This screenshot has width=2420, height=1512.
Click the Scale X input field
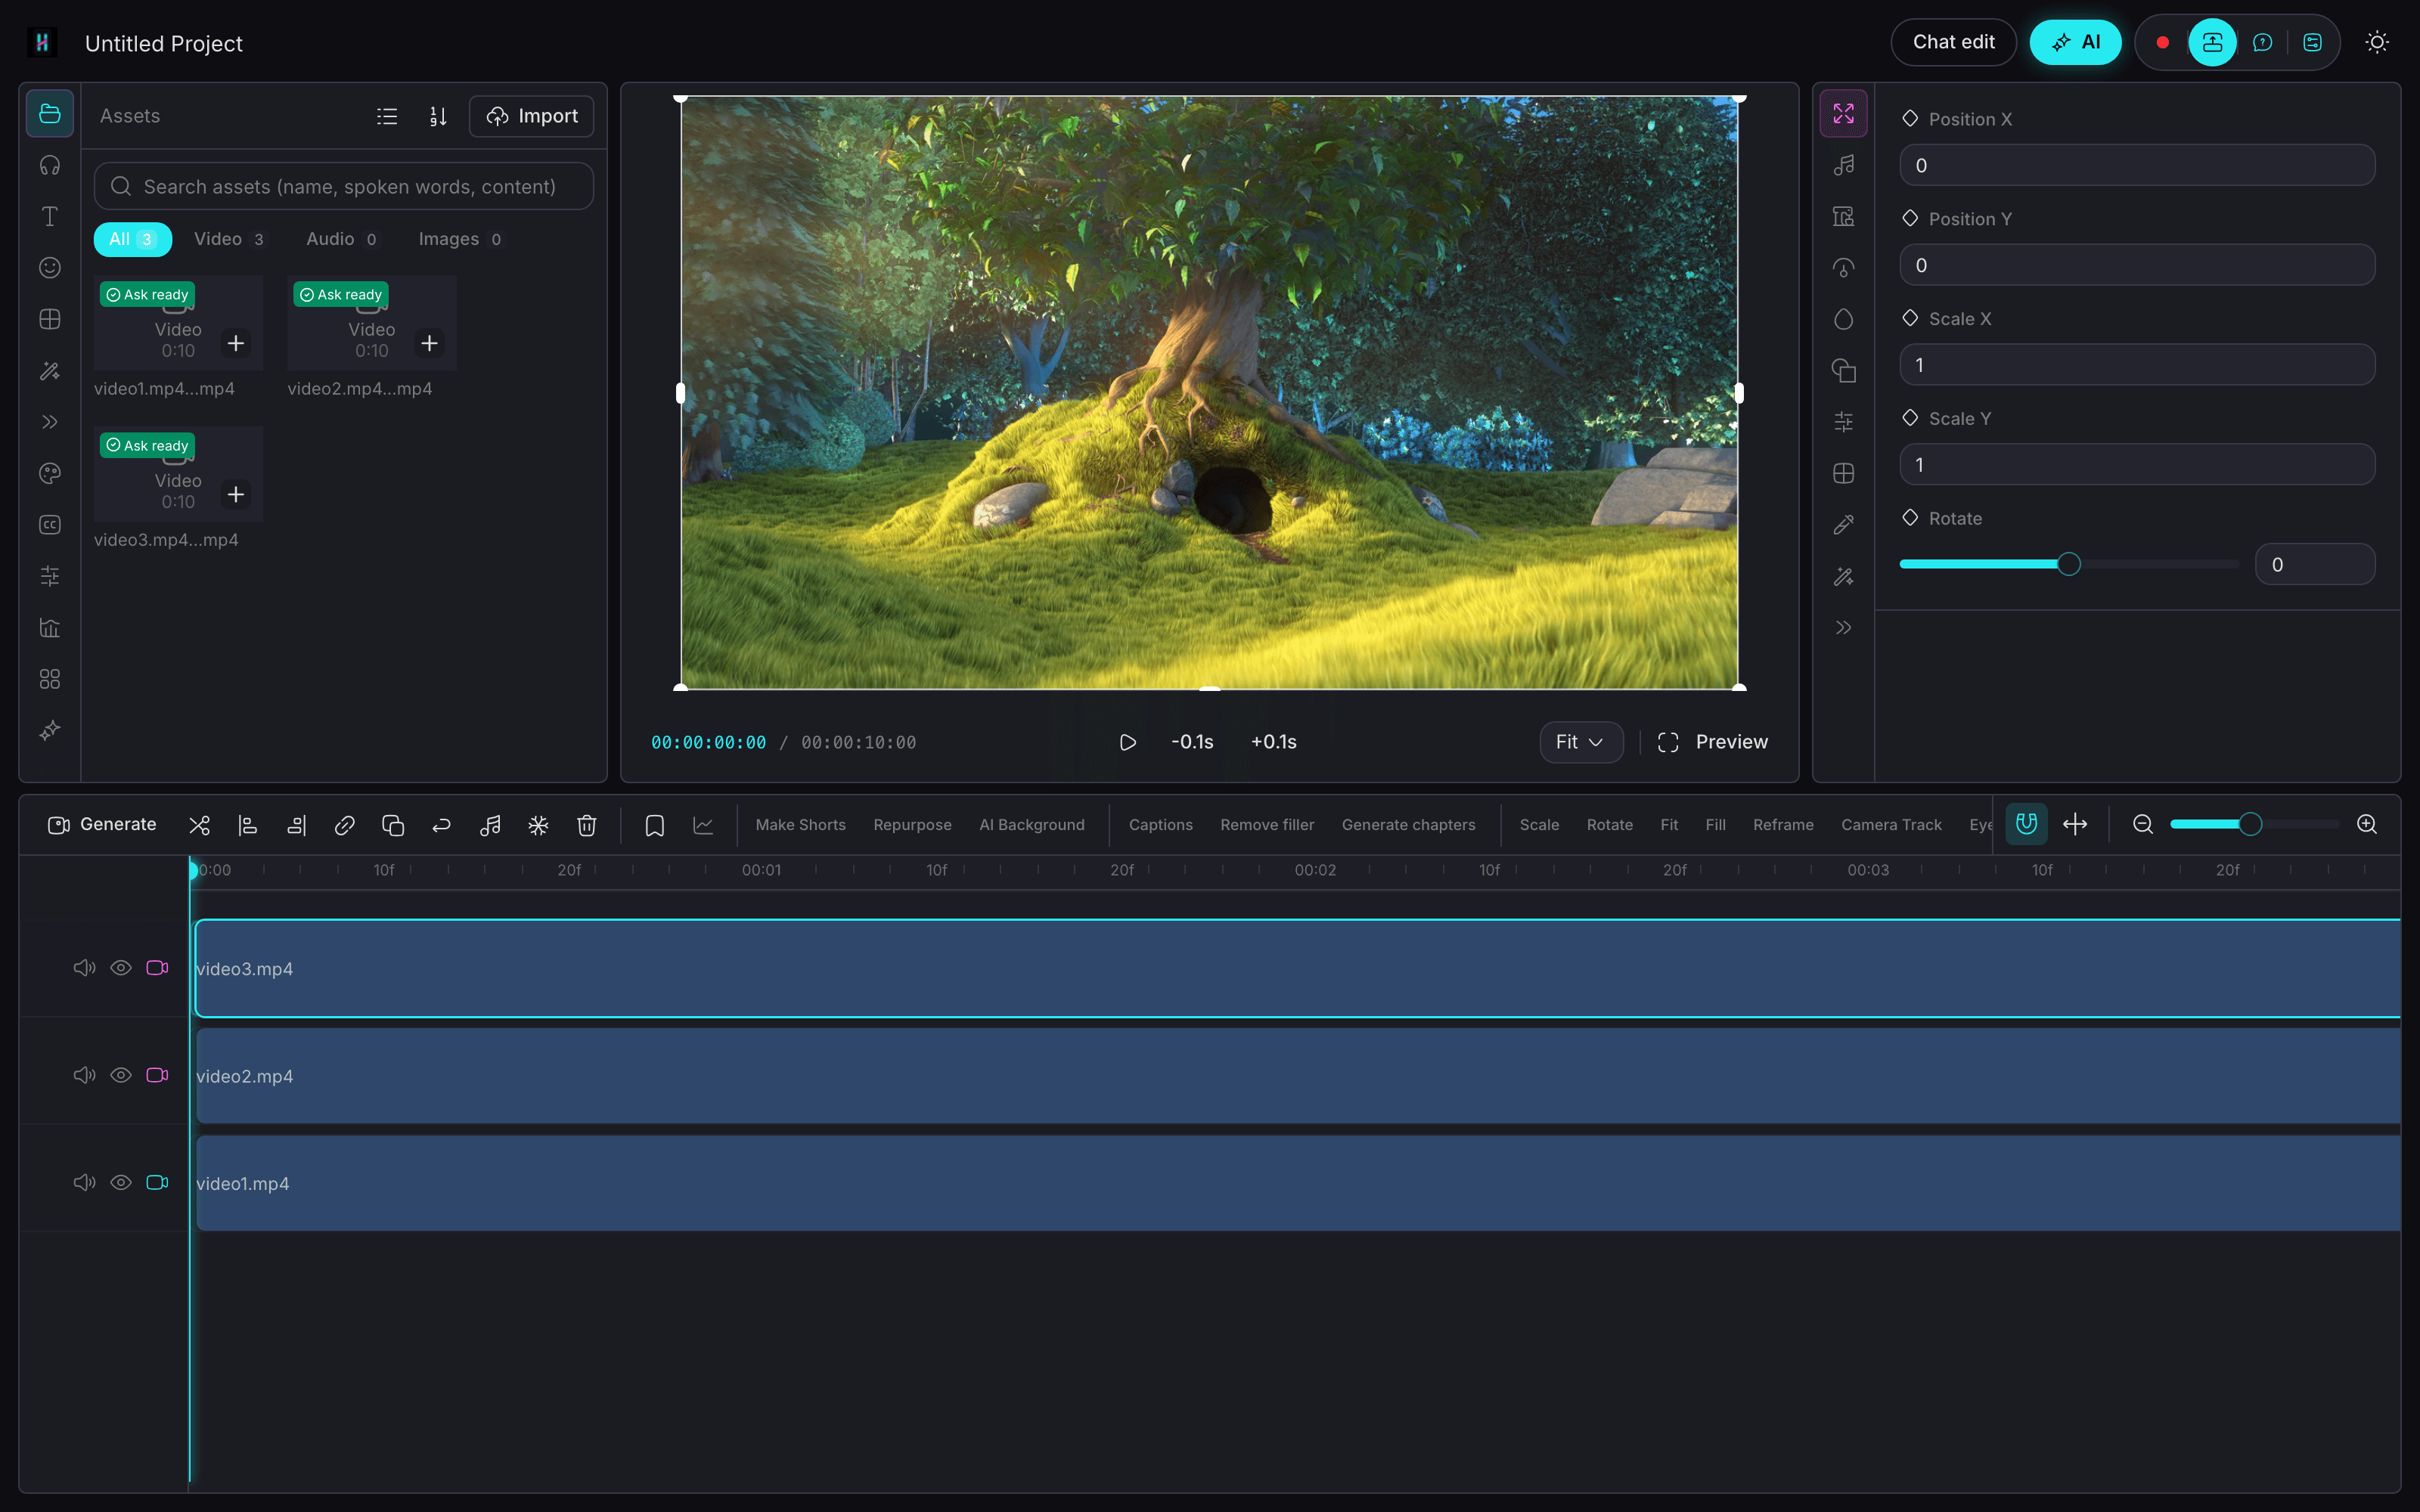[2137, 365]
